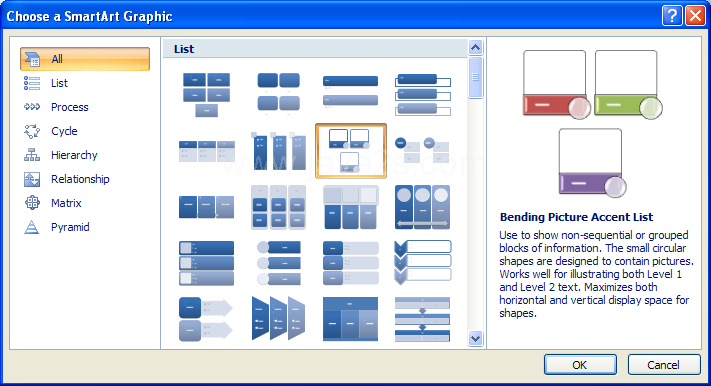The height and width of the screenshot is (386, 711).
Task: Click the highlighted Bending Picture Accent List thumbnail
Action: [351, 151]
